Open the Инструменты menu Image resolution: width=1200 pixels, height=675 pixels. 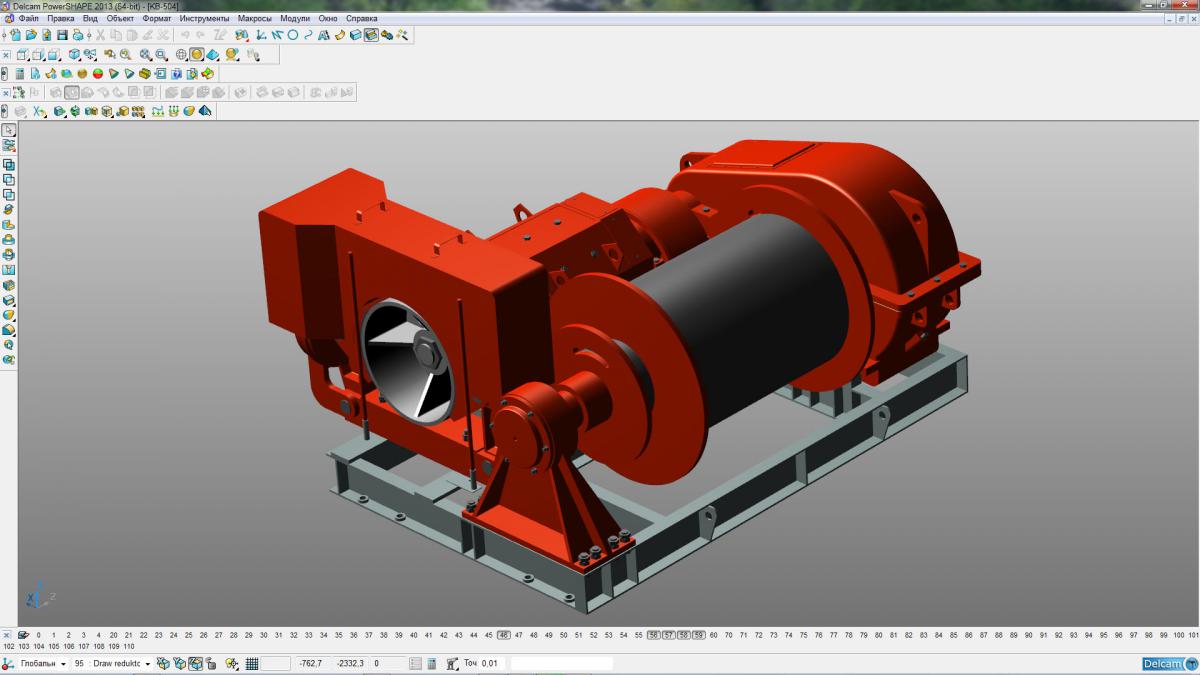coord(204,18)
